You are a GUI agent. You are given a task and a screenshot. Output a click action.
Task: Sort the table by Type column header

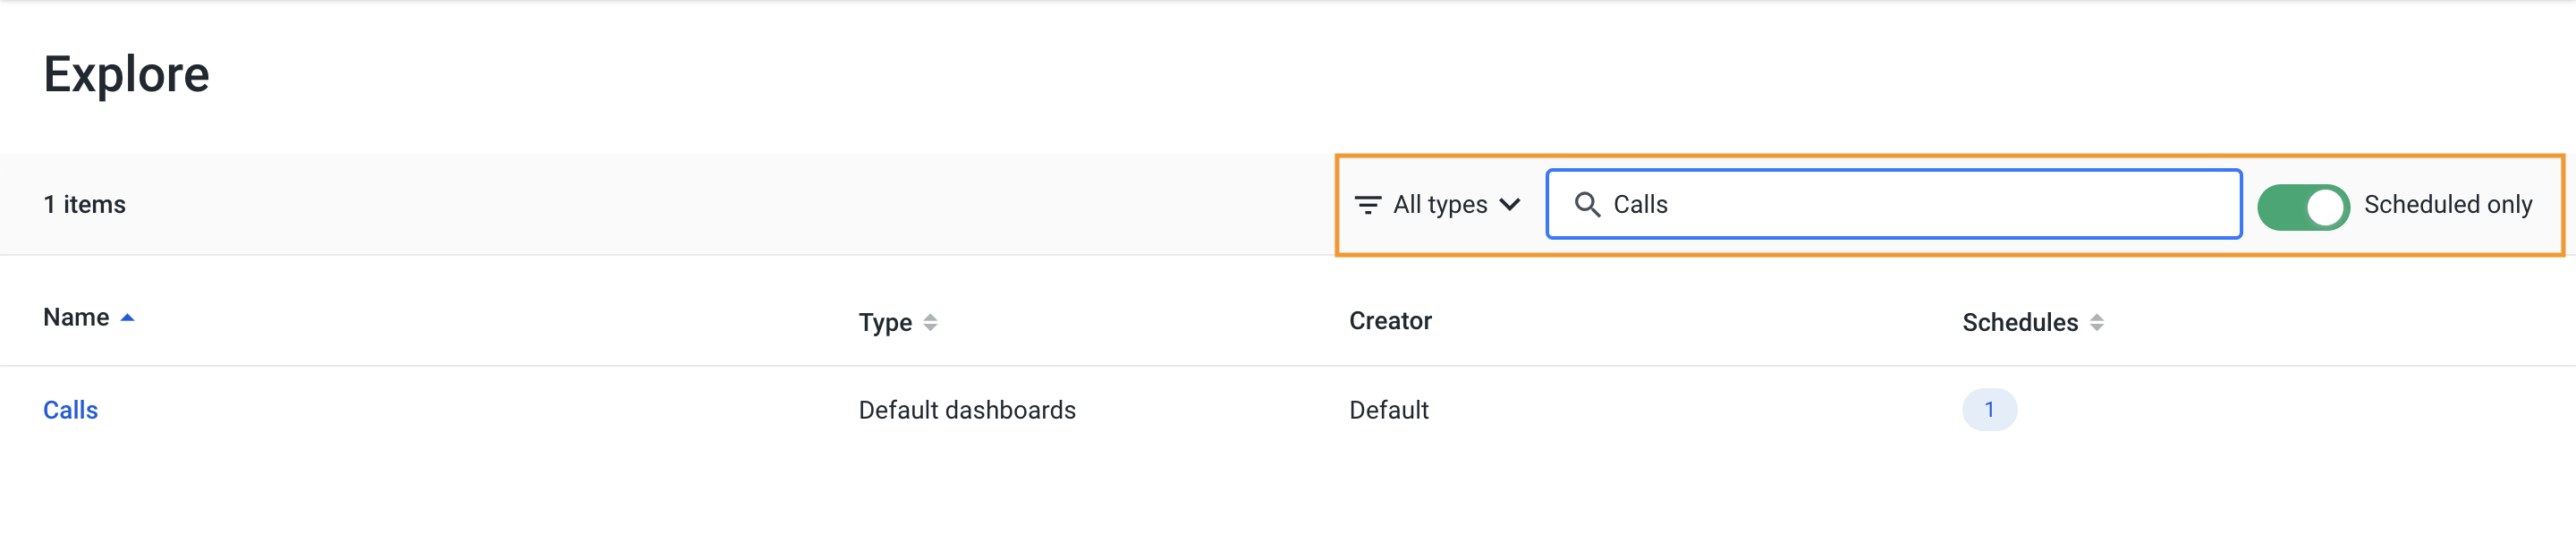click(x=885, y=323)
